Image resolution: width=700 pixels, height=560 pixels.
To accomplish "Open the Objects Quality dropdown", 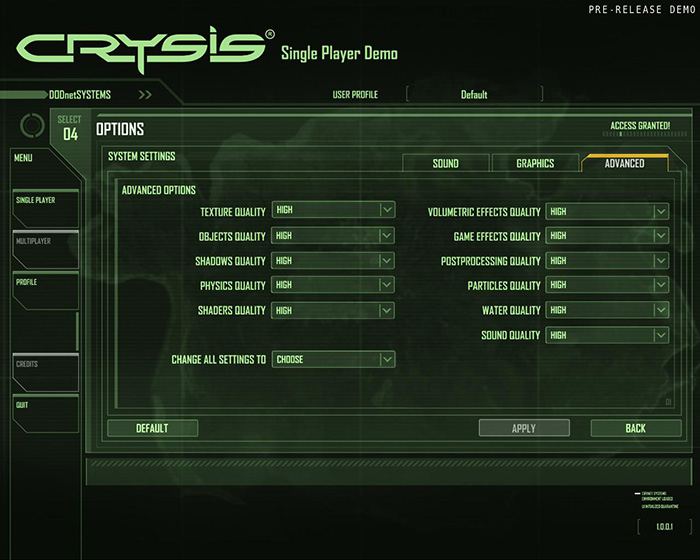I will pyautogui.click(x=333, y=236).
